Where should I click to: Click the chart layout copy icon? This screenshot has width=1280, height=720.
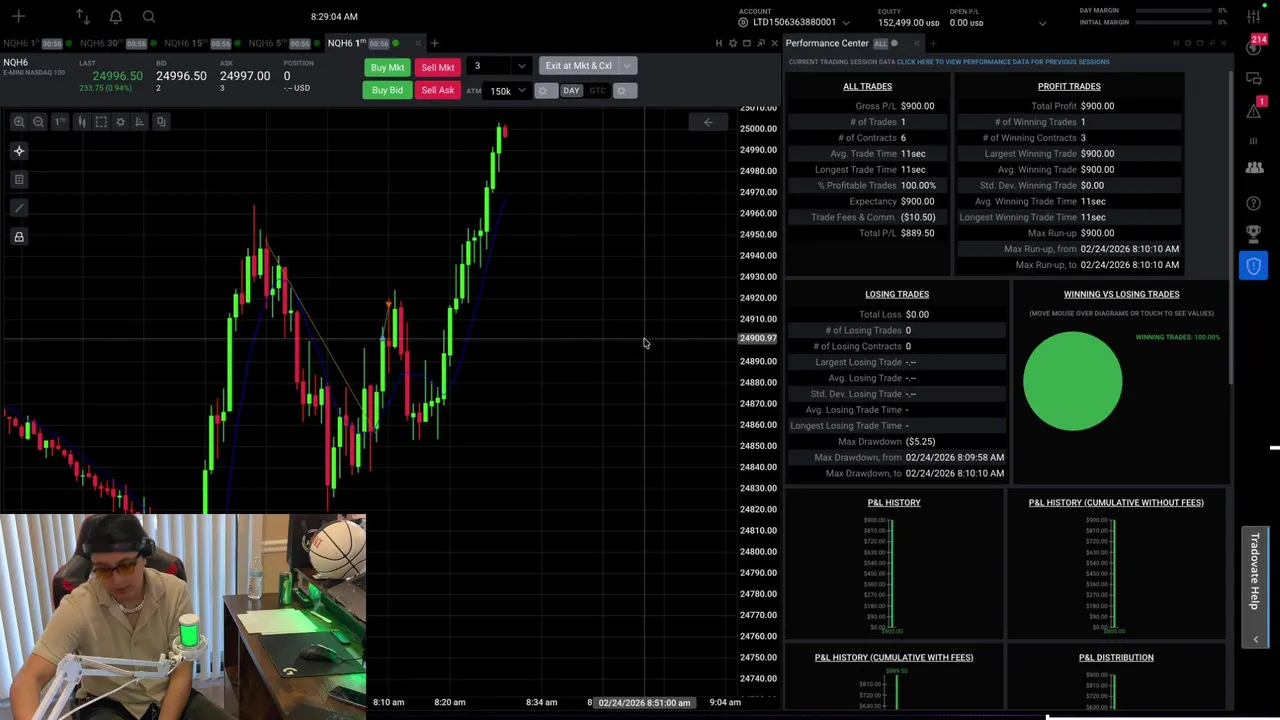(160, 122)
